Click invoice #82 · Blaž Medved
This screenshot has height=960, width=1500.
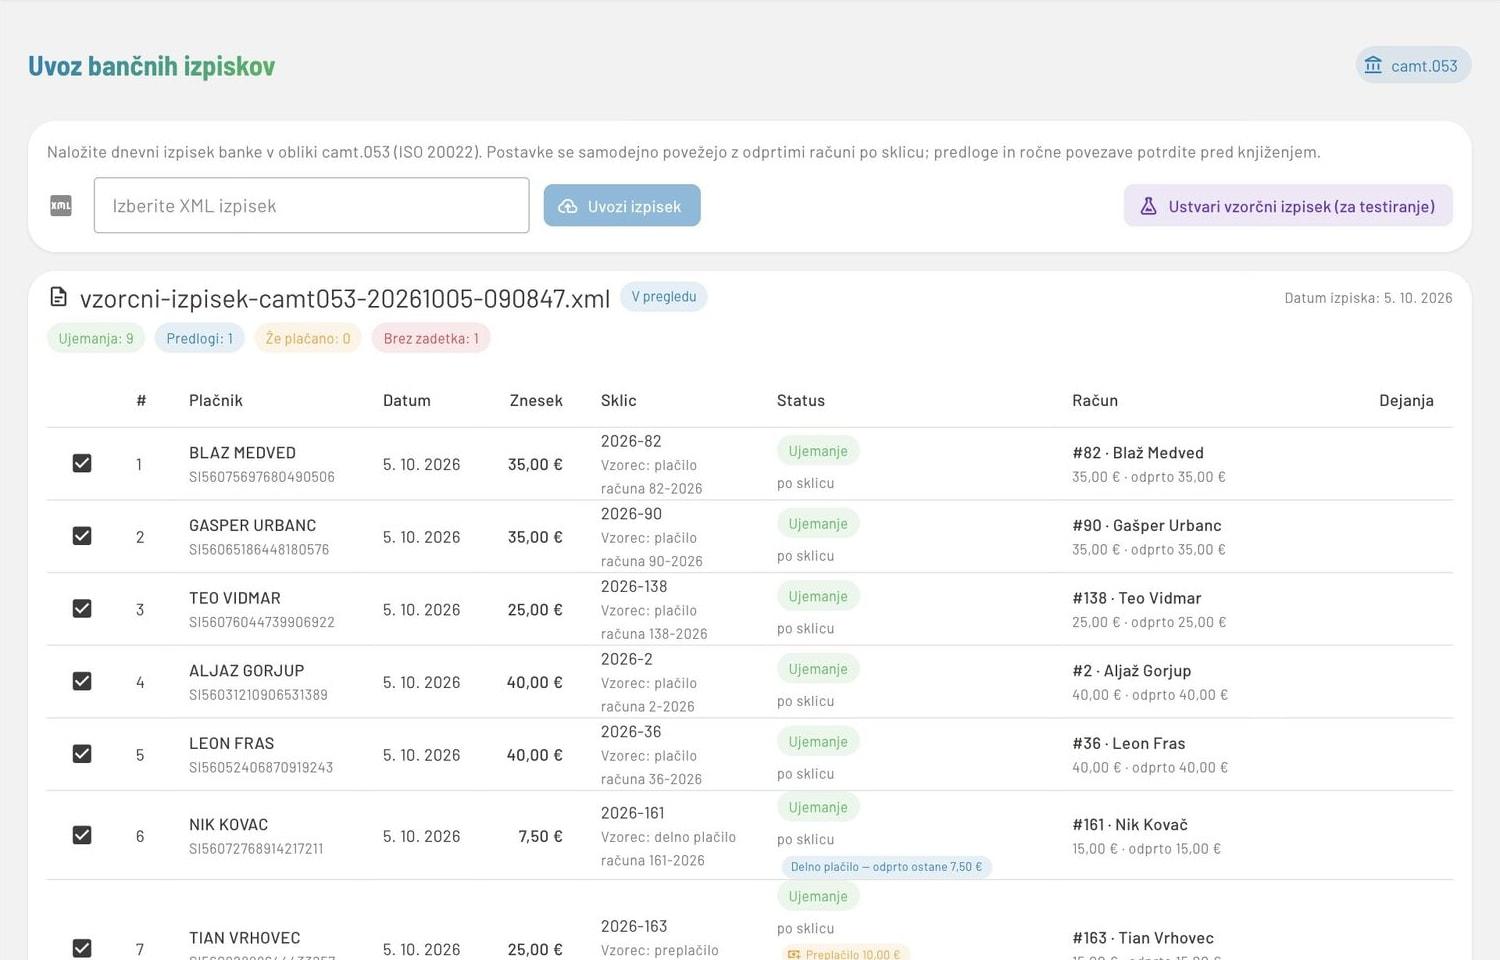(x=1138, y=453)
